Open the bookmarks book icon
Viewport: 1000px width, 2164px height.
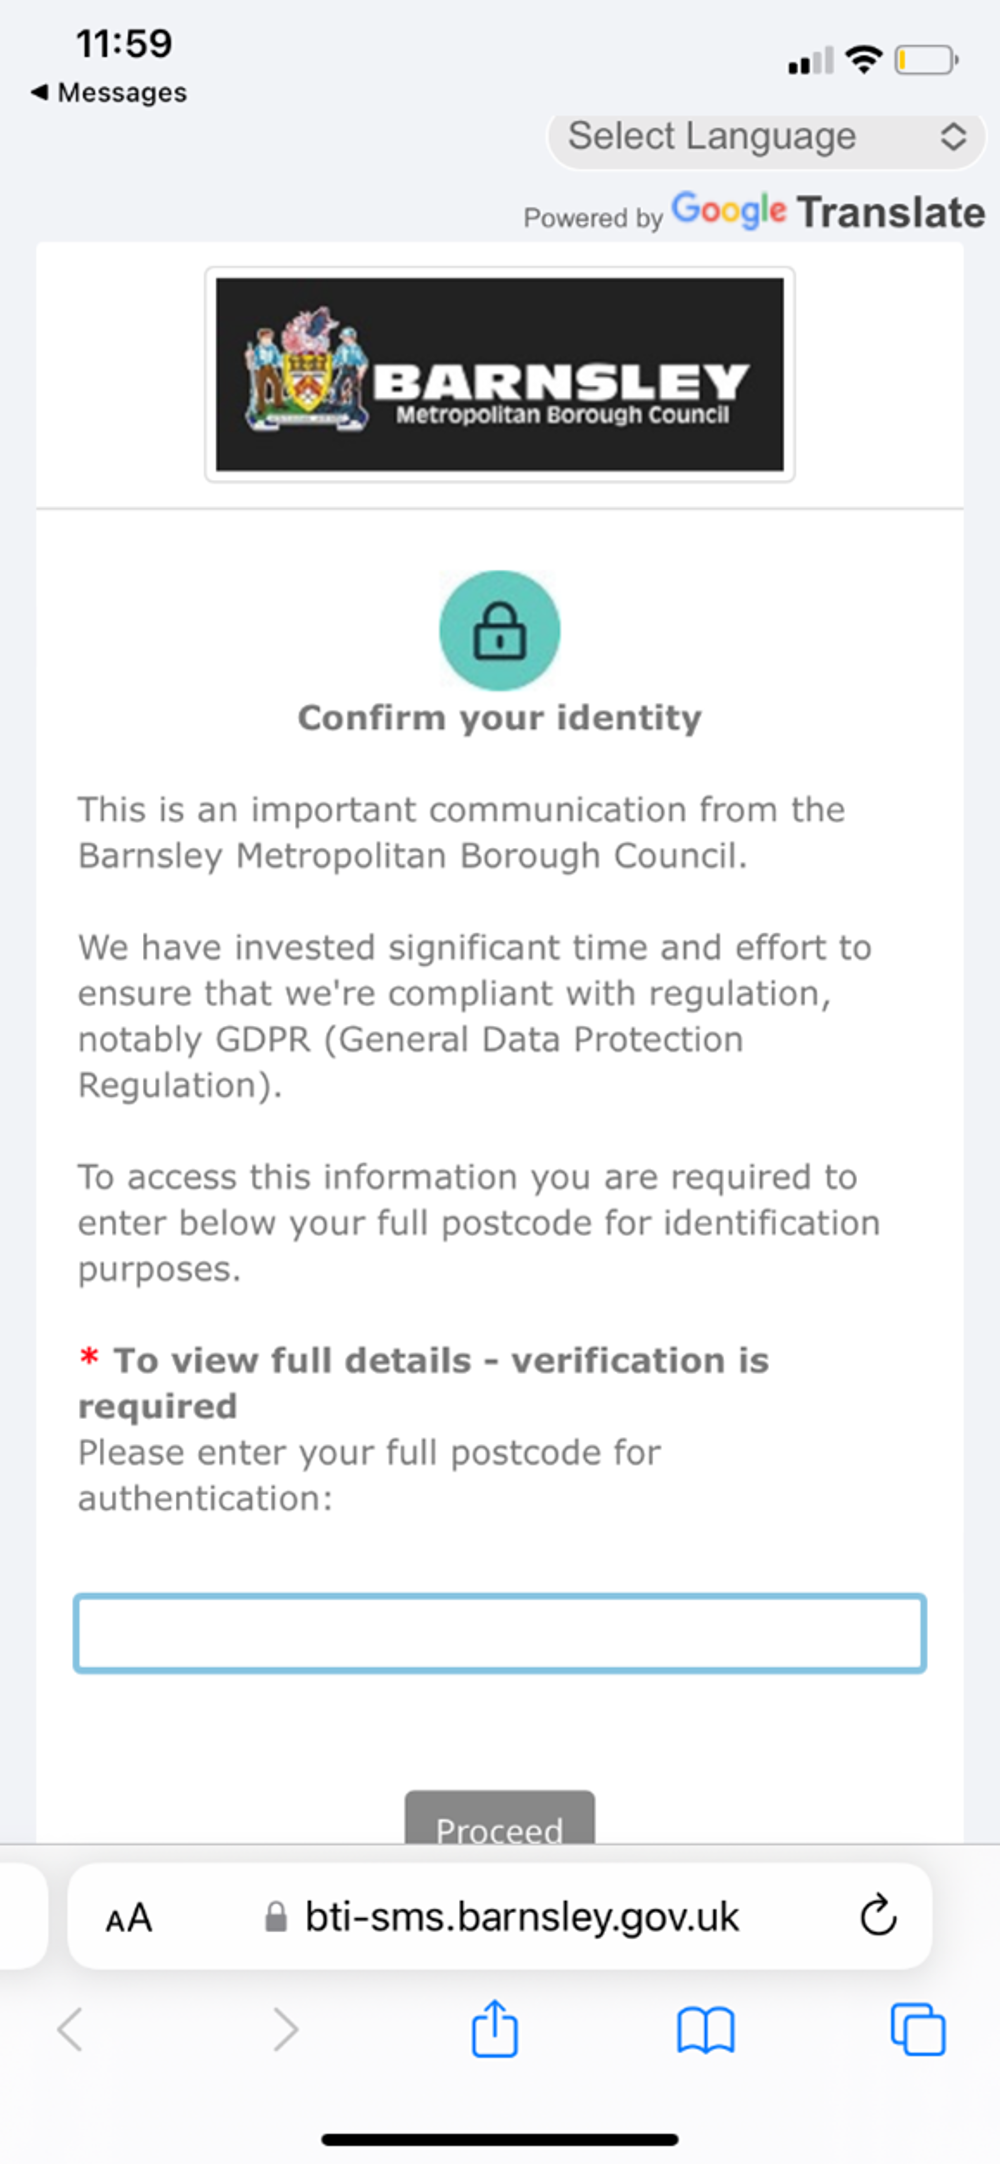click(x=705, y=2030)
